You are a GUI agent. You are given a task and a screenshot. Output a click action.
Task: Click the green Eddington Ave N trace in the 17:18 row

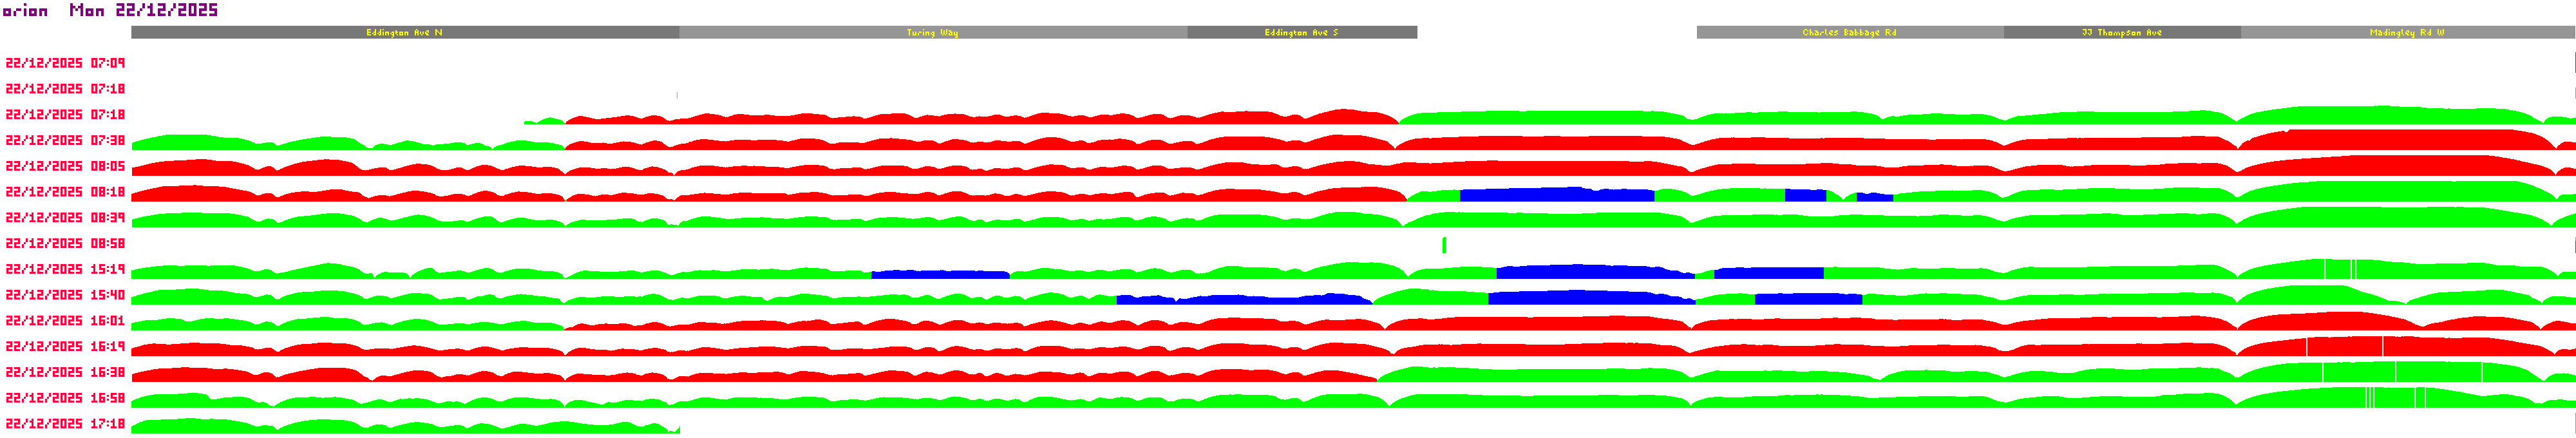(x=400, y=428)
